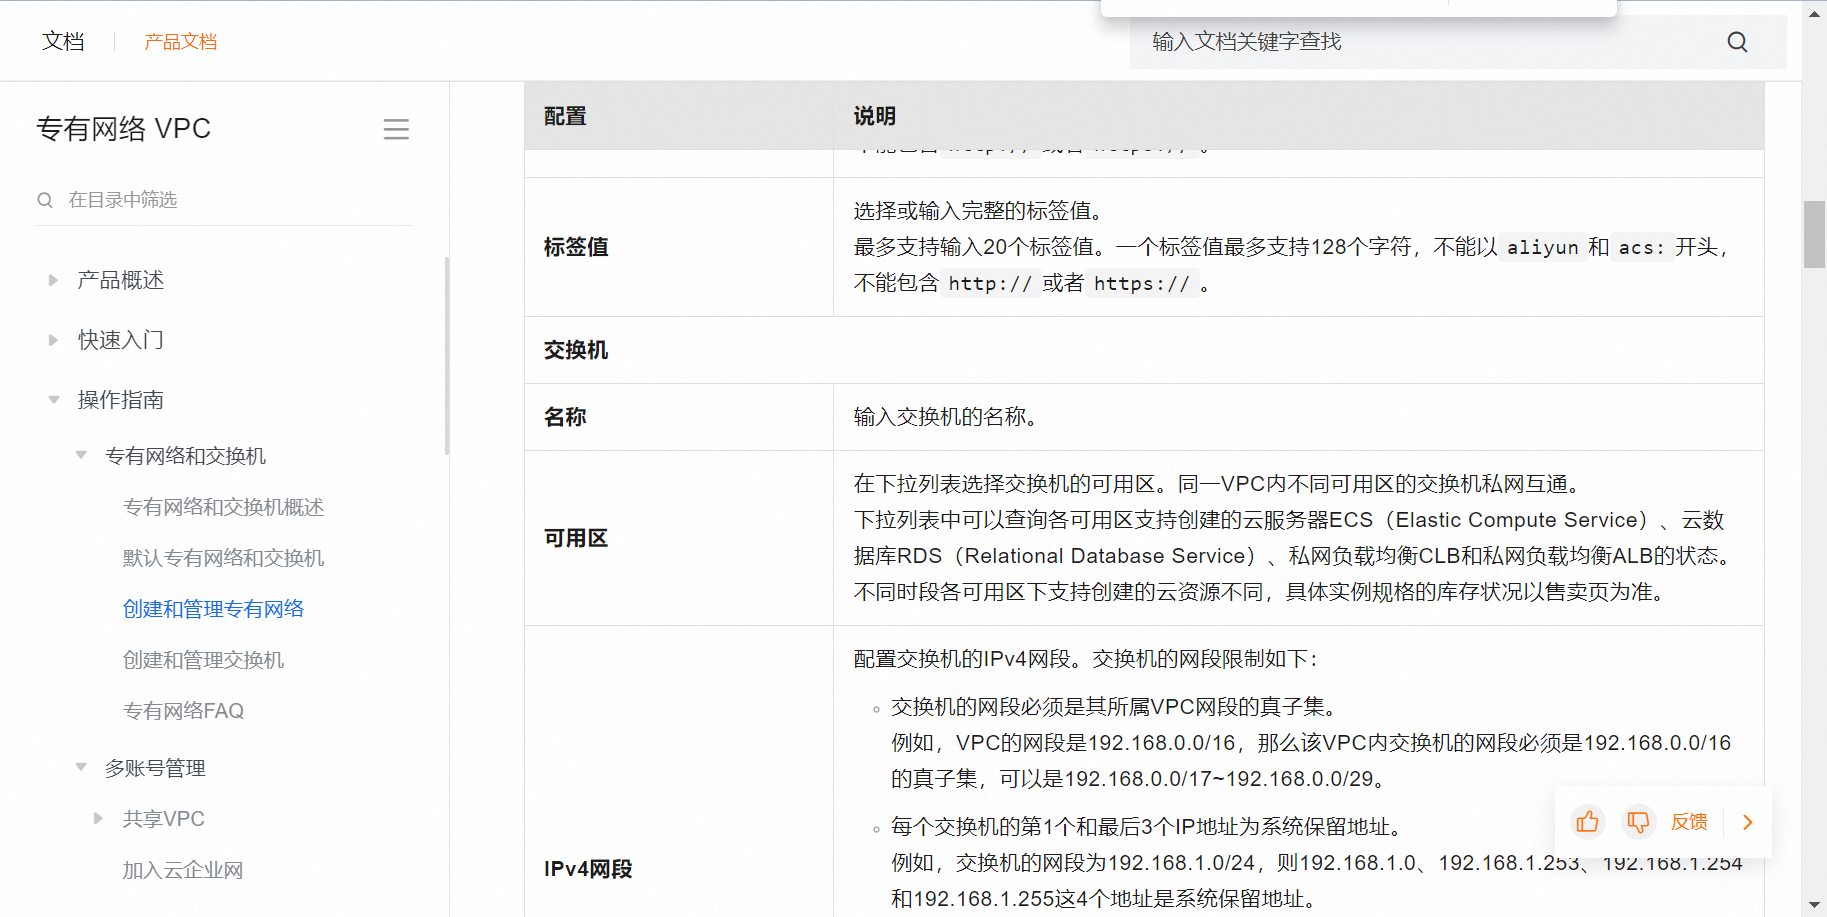
Task: Open 默认专有网络和交换机 page
Action: tap(223, 558)
